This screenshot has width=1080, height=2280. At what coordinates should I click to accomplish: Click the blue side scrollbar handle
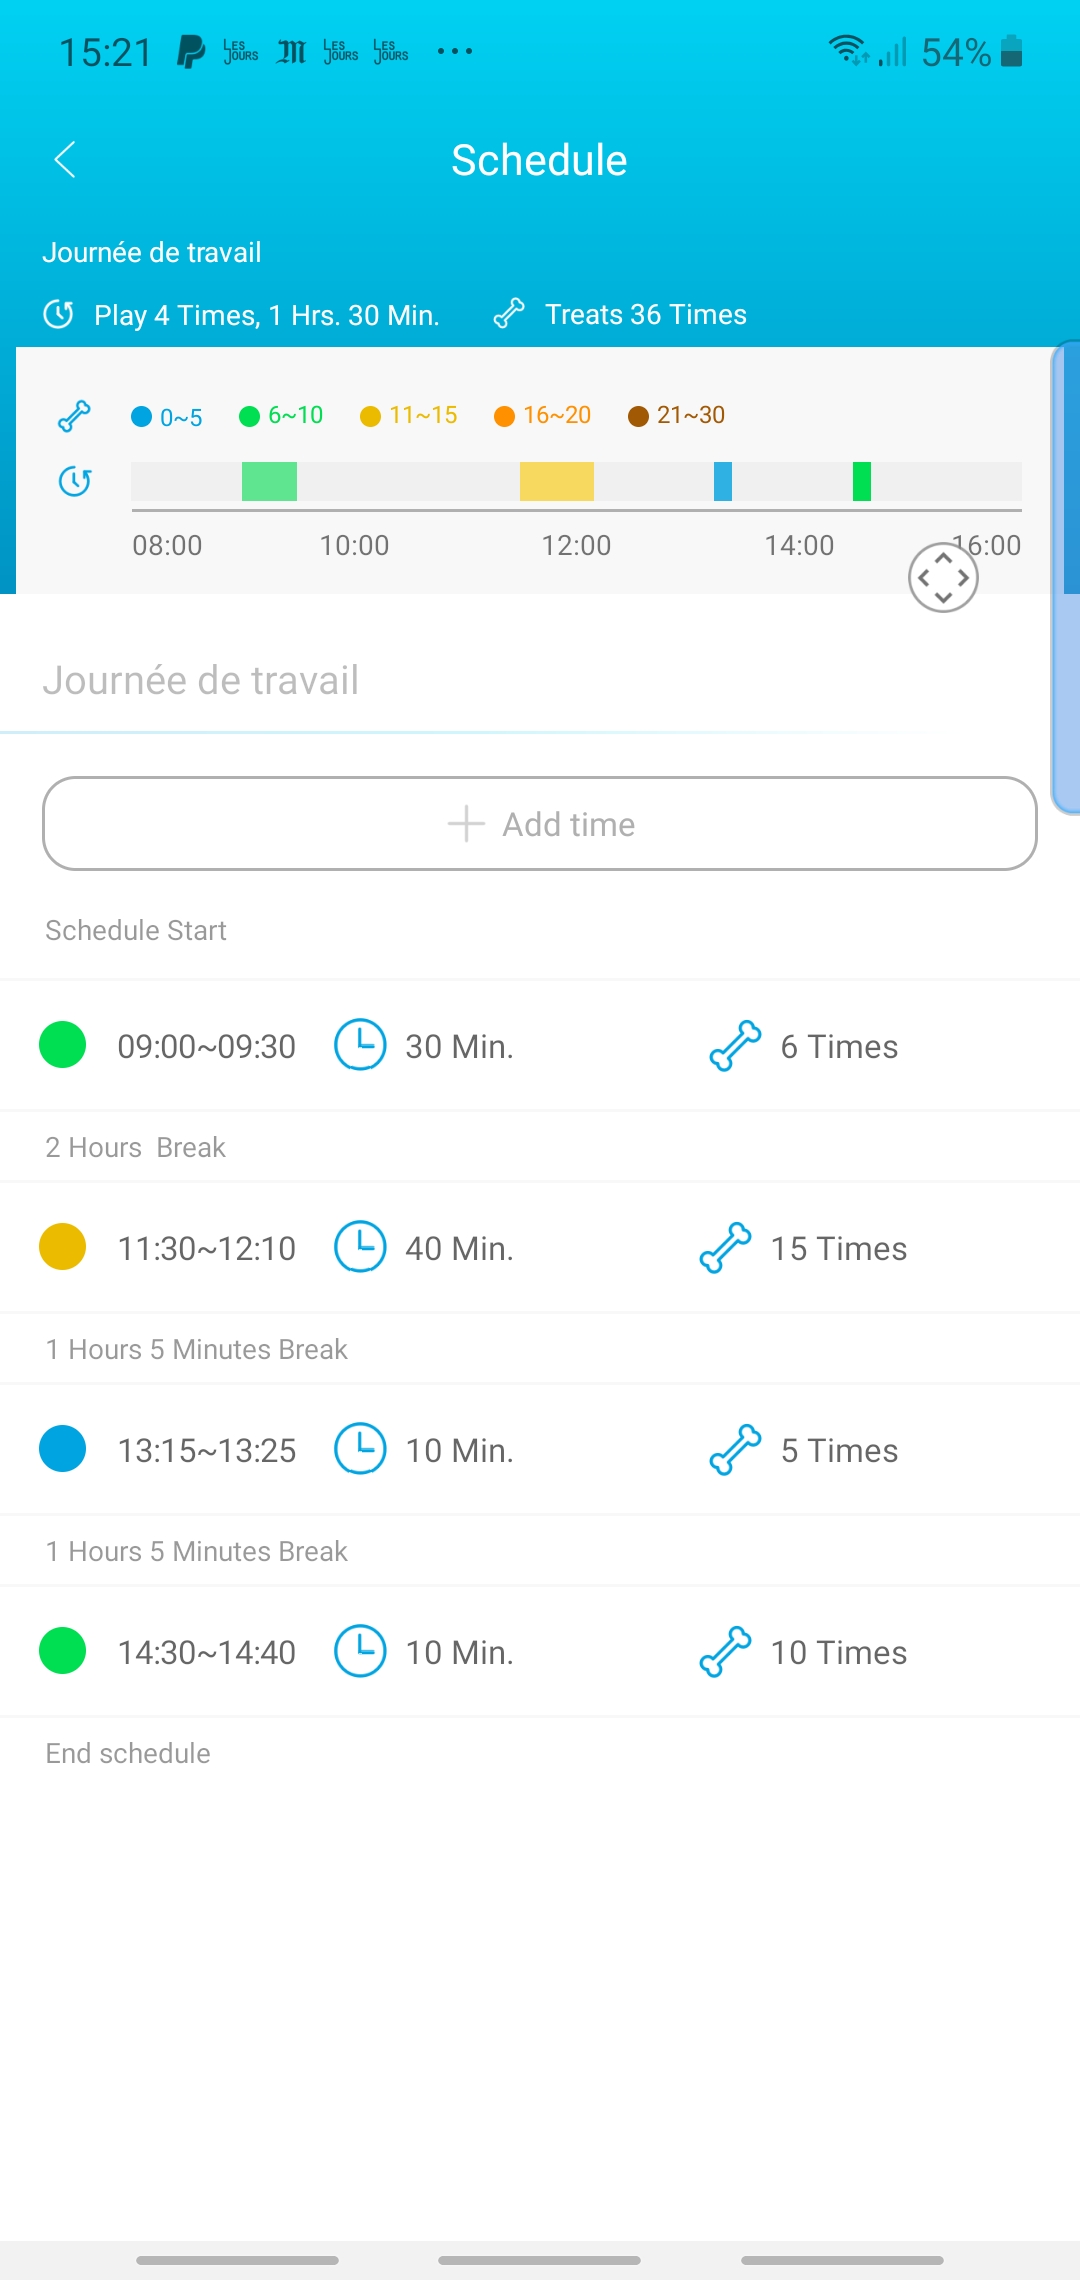tap(1066, 578)
